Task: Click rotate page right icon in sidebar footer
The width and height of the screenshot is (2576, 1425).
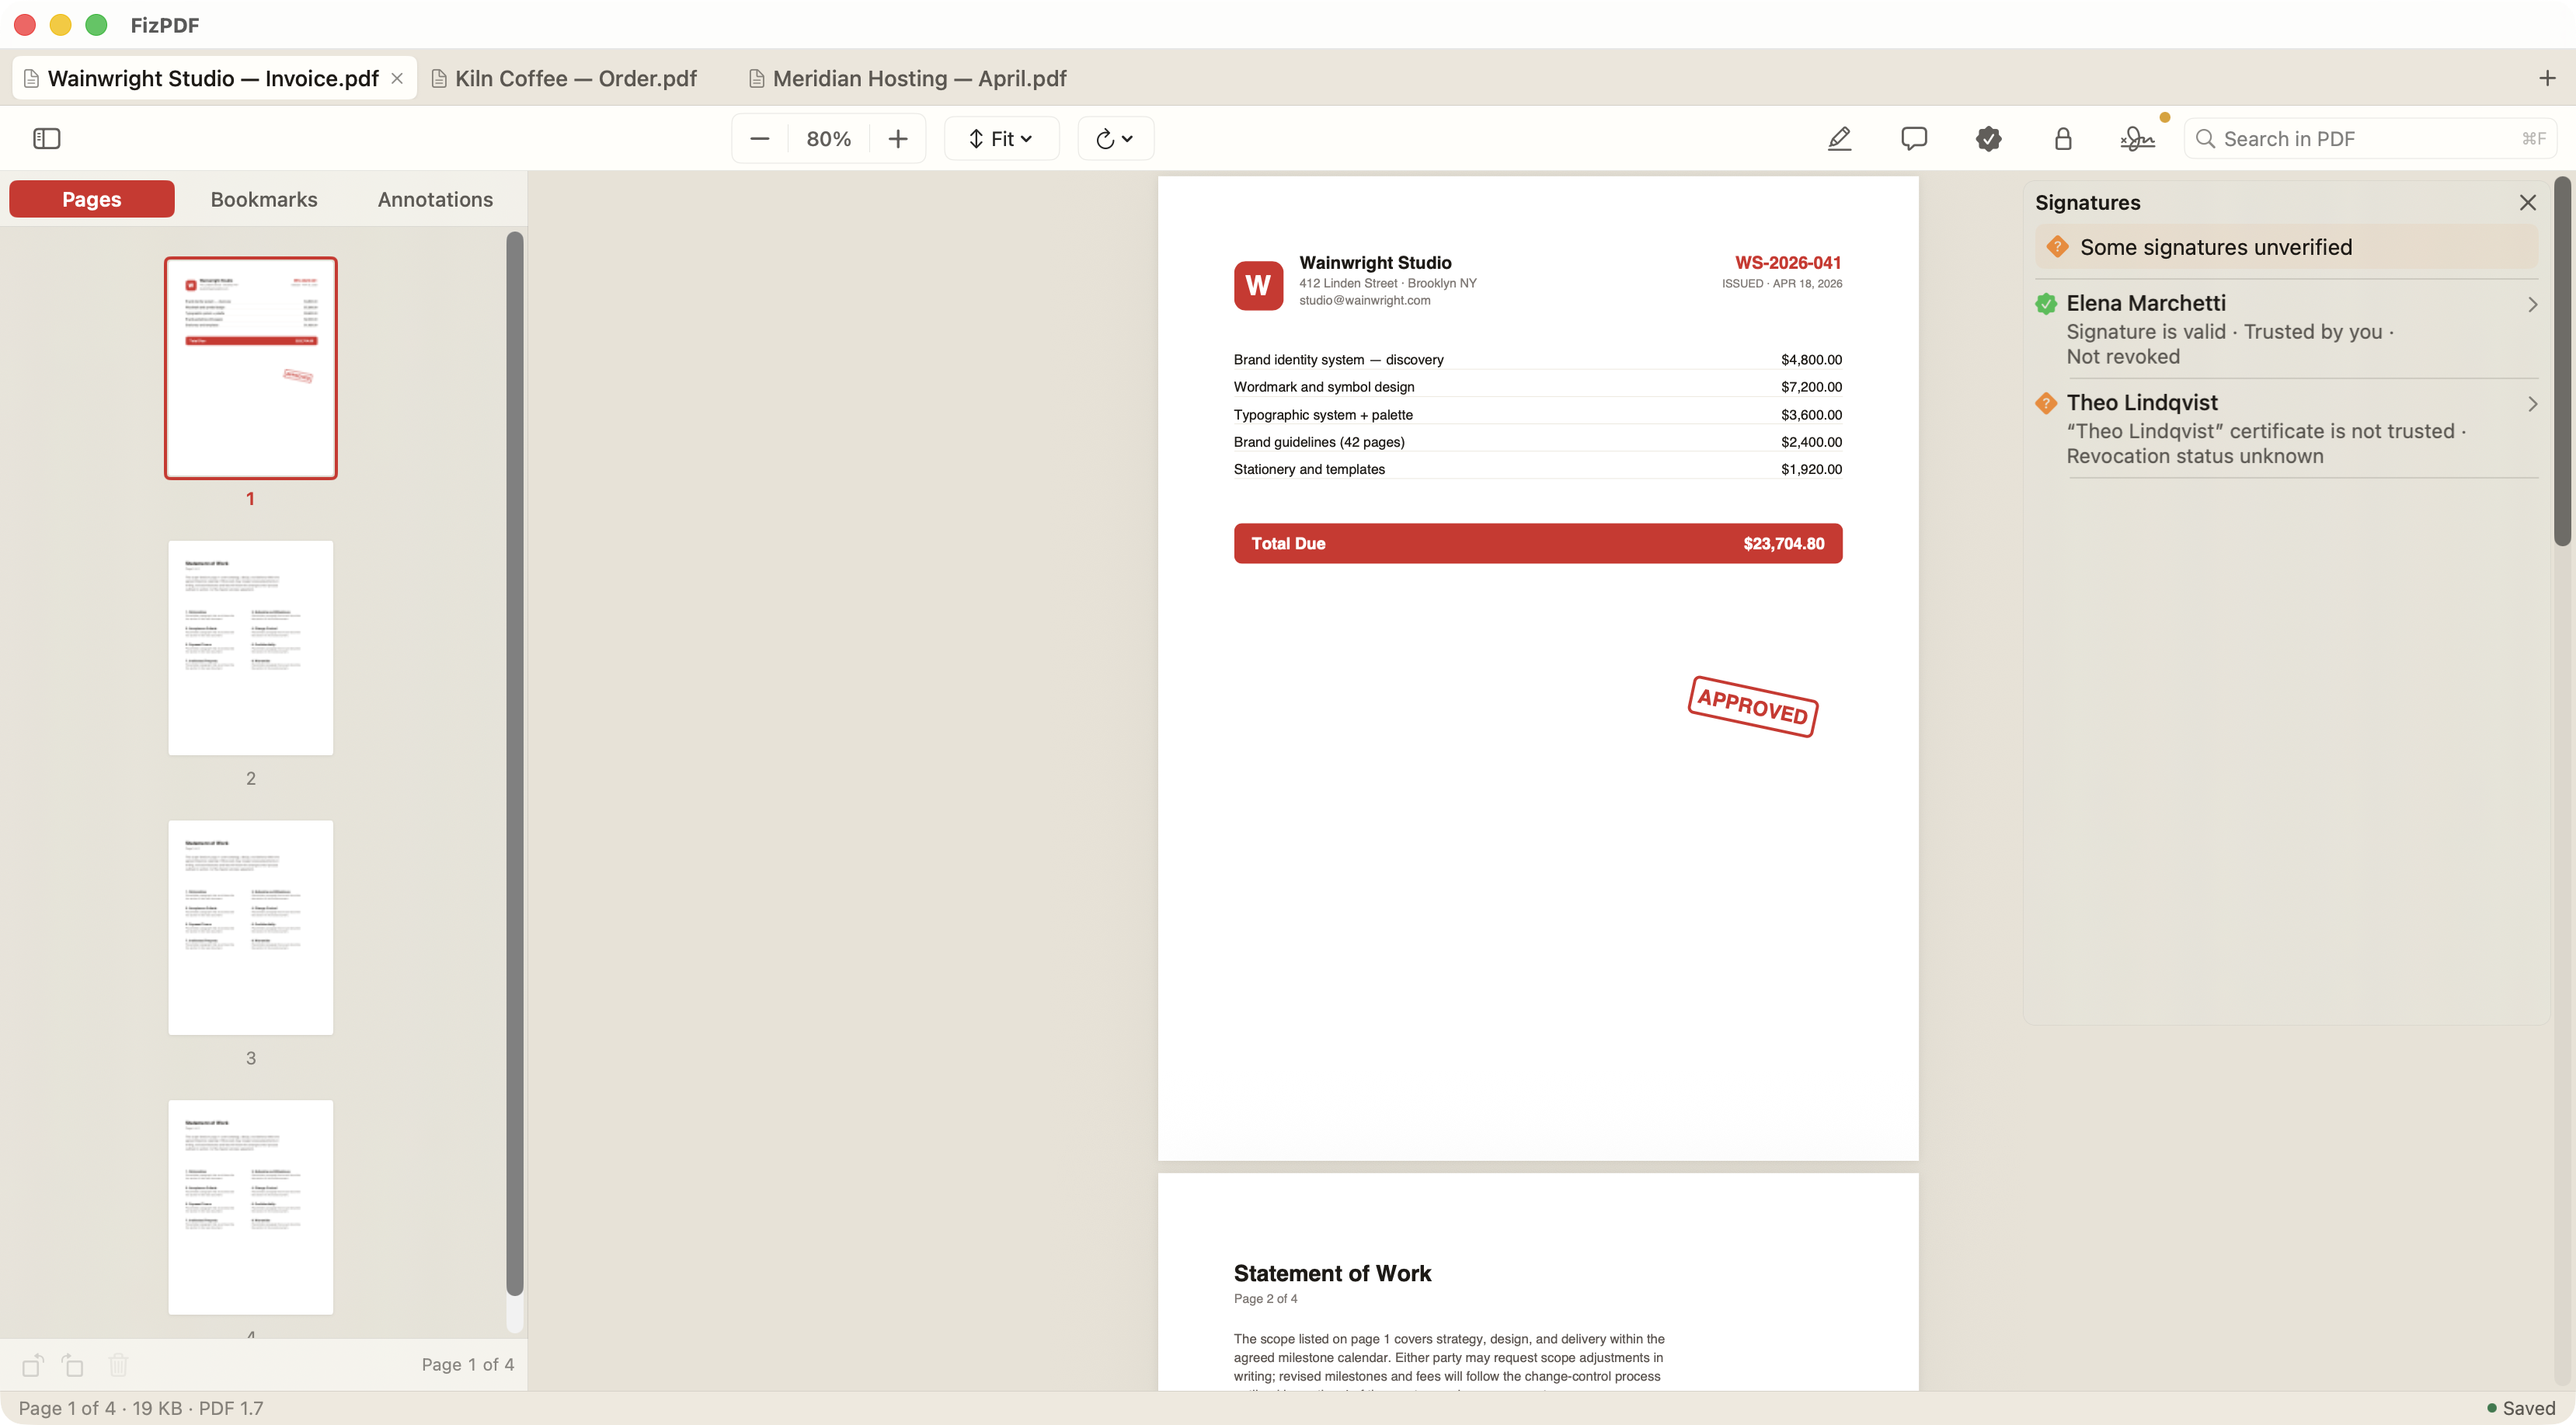Action: (73, 1364)
